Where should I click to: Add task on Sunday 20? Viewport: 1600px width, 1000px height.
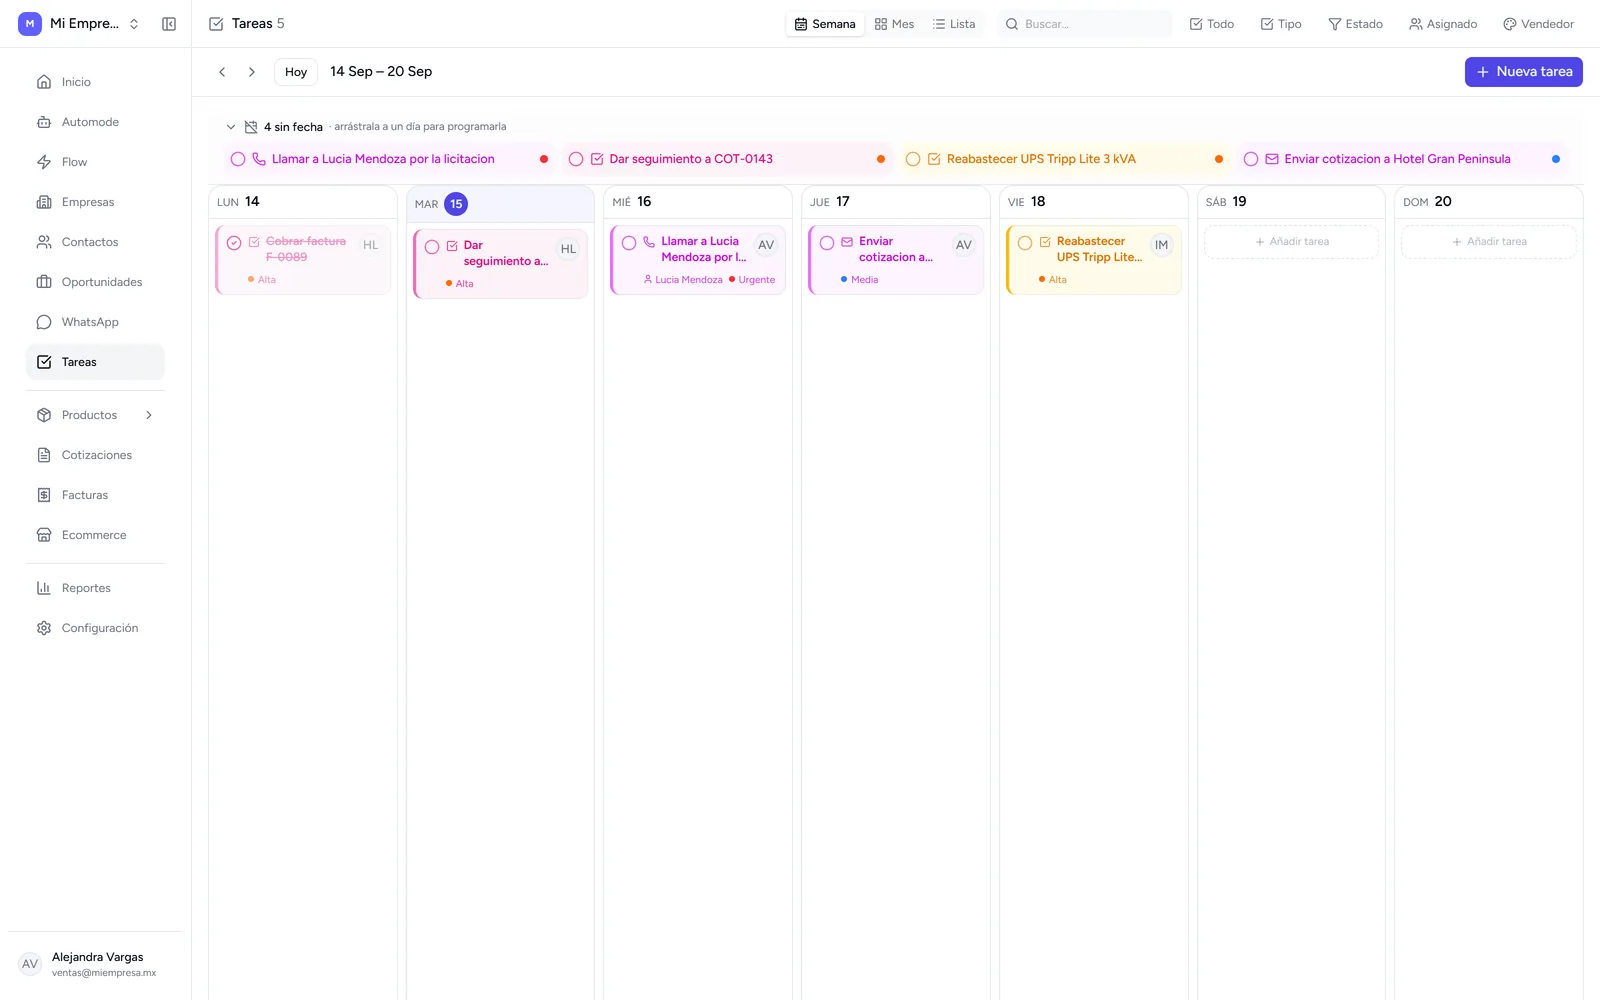pyautogui.click(x=1489, y=242)
